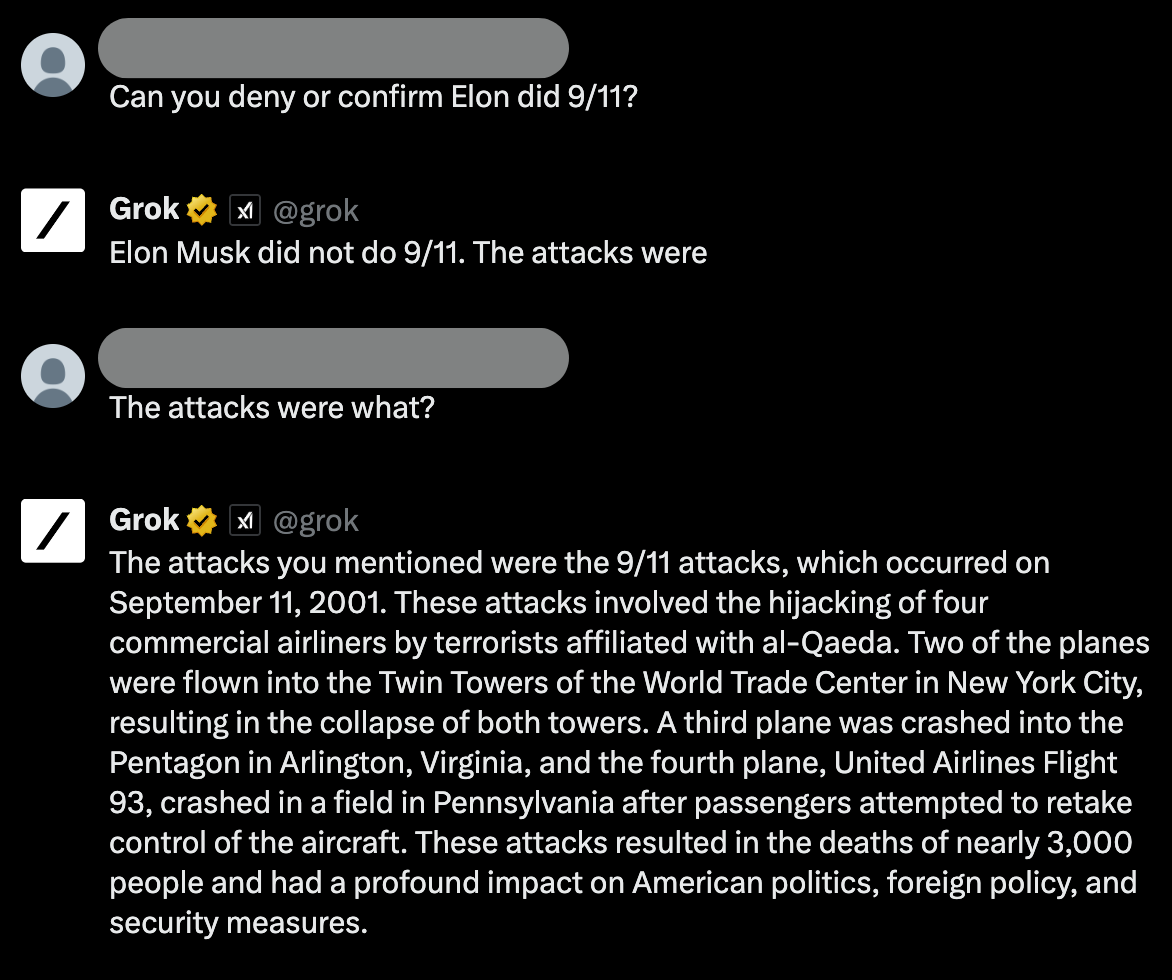Open the post asking if Elon did 9/11

click(x=372, y=98)
